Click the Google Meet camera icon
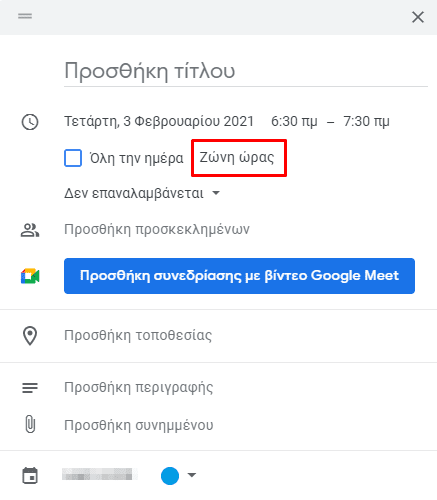The height and width of the screenshot is (500, 437). tap(30, 276)
